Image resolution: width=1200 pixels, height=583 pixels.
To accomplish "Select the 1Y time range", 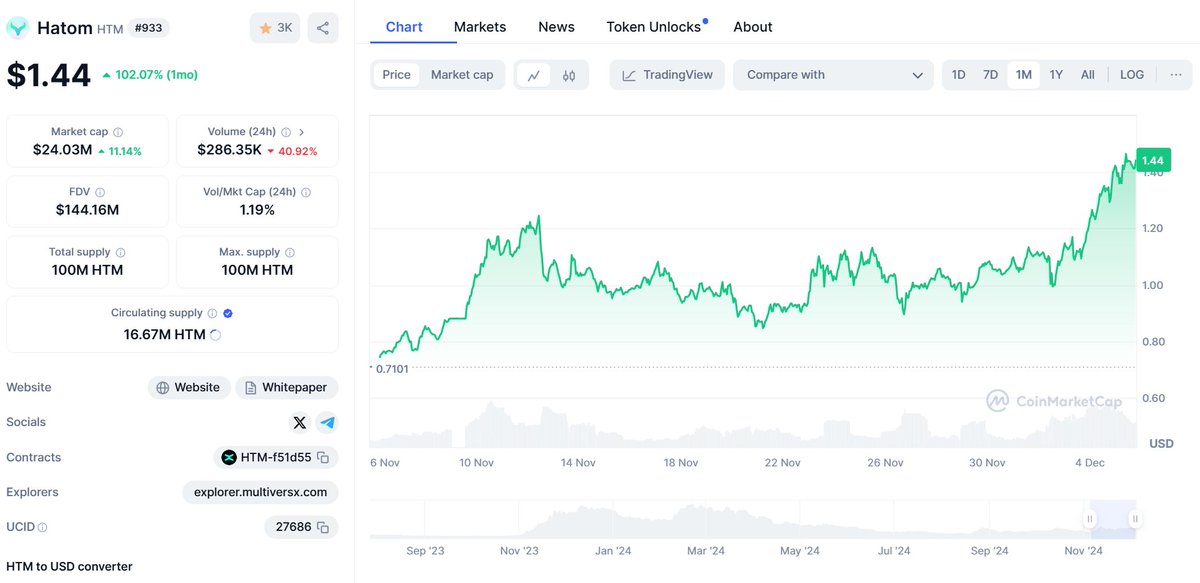I will point(1056,75).
